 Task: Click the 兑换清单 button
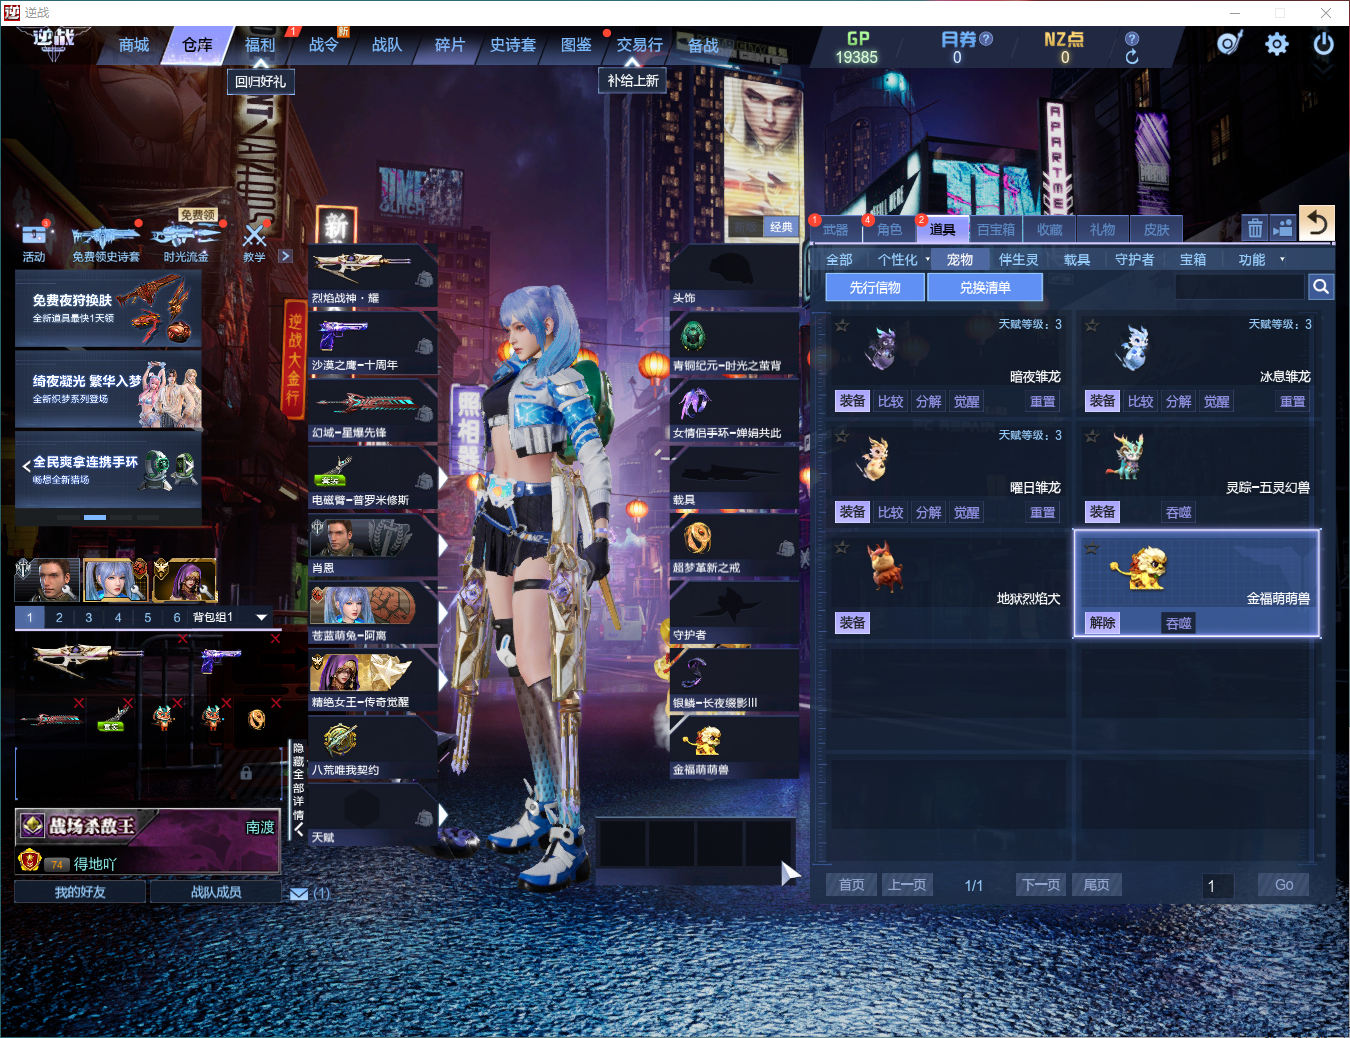point(985,287)
